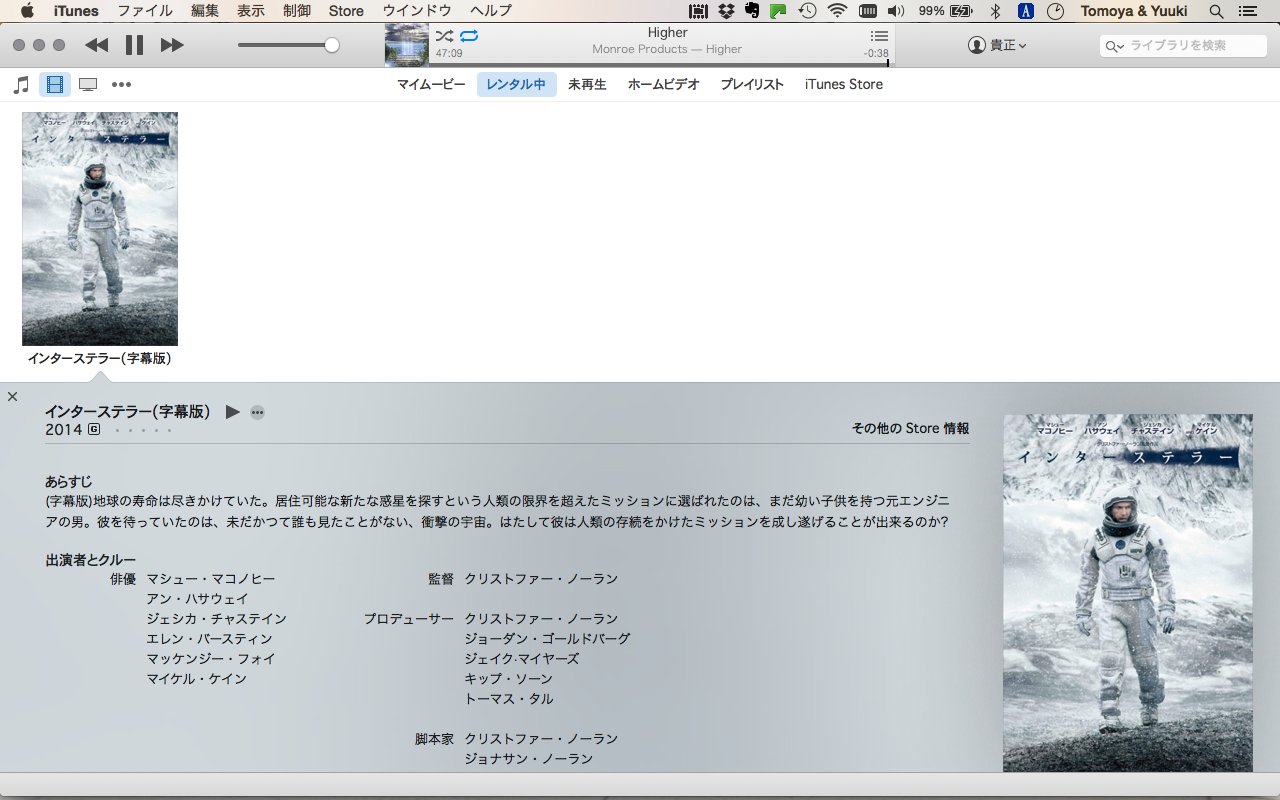Open the 制御 menu
1280x800 pixels.
click(x=297, y=11)
